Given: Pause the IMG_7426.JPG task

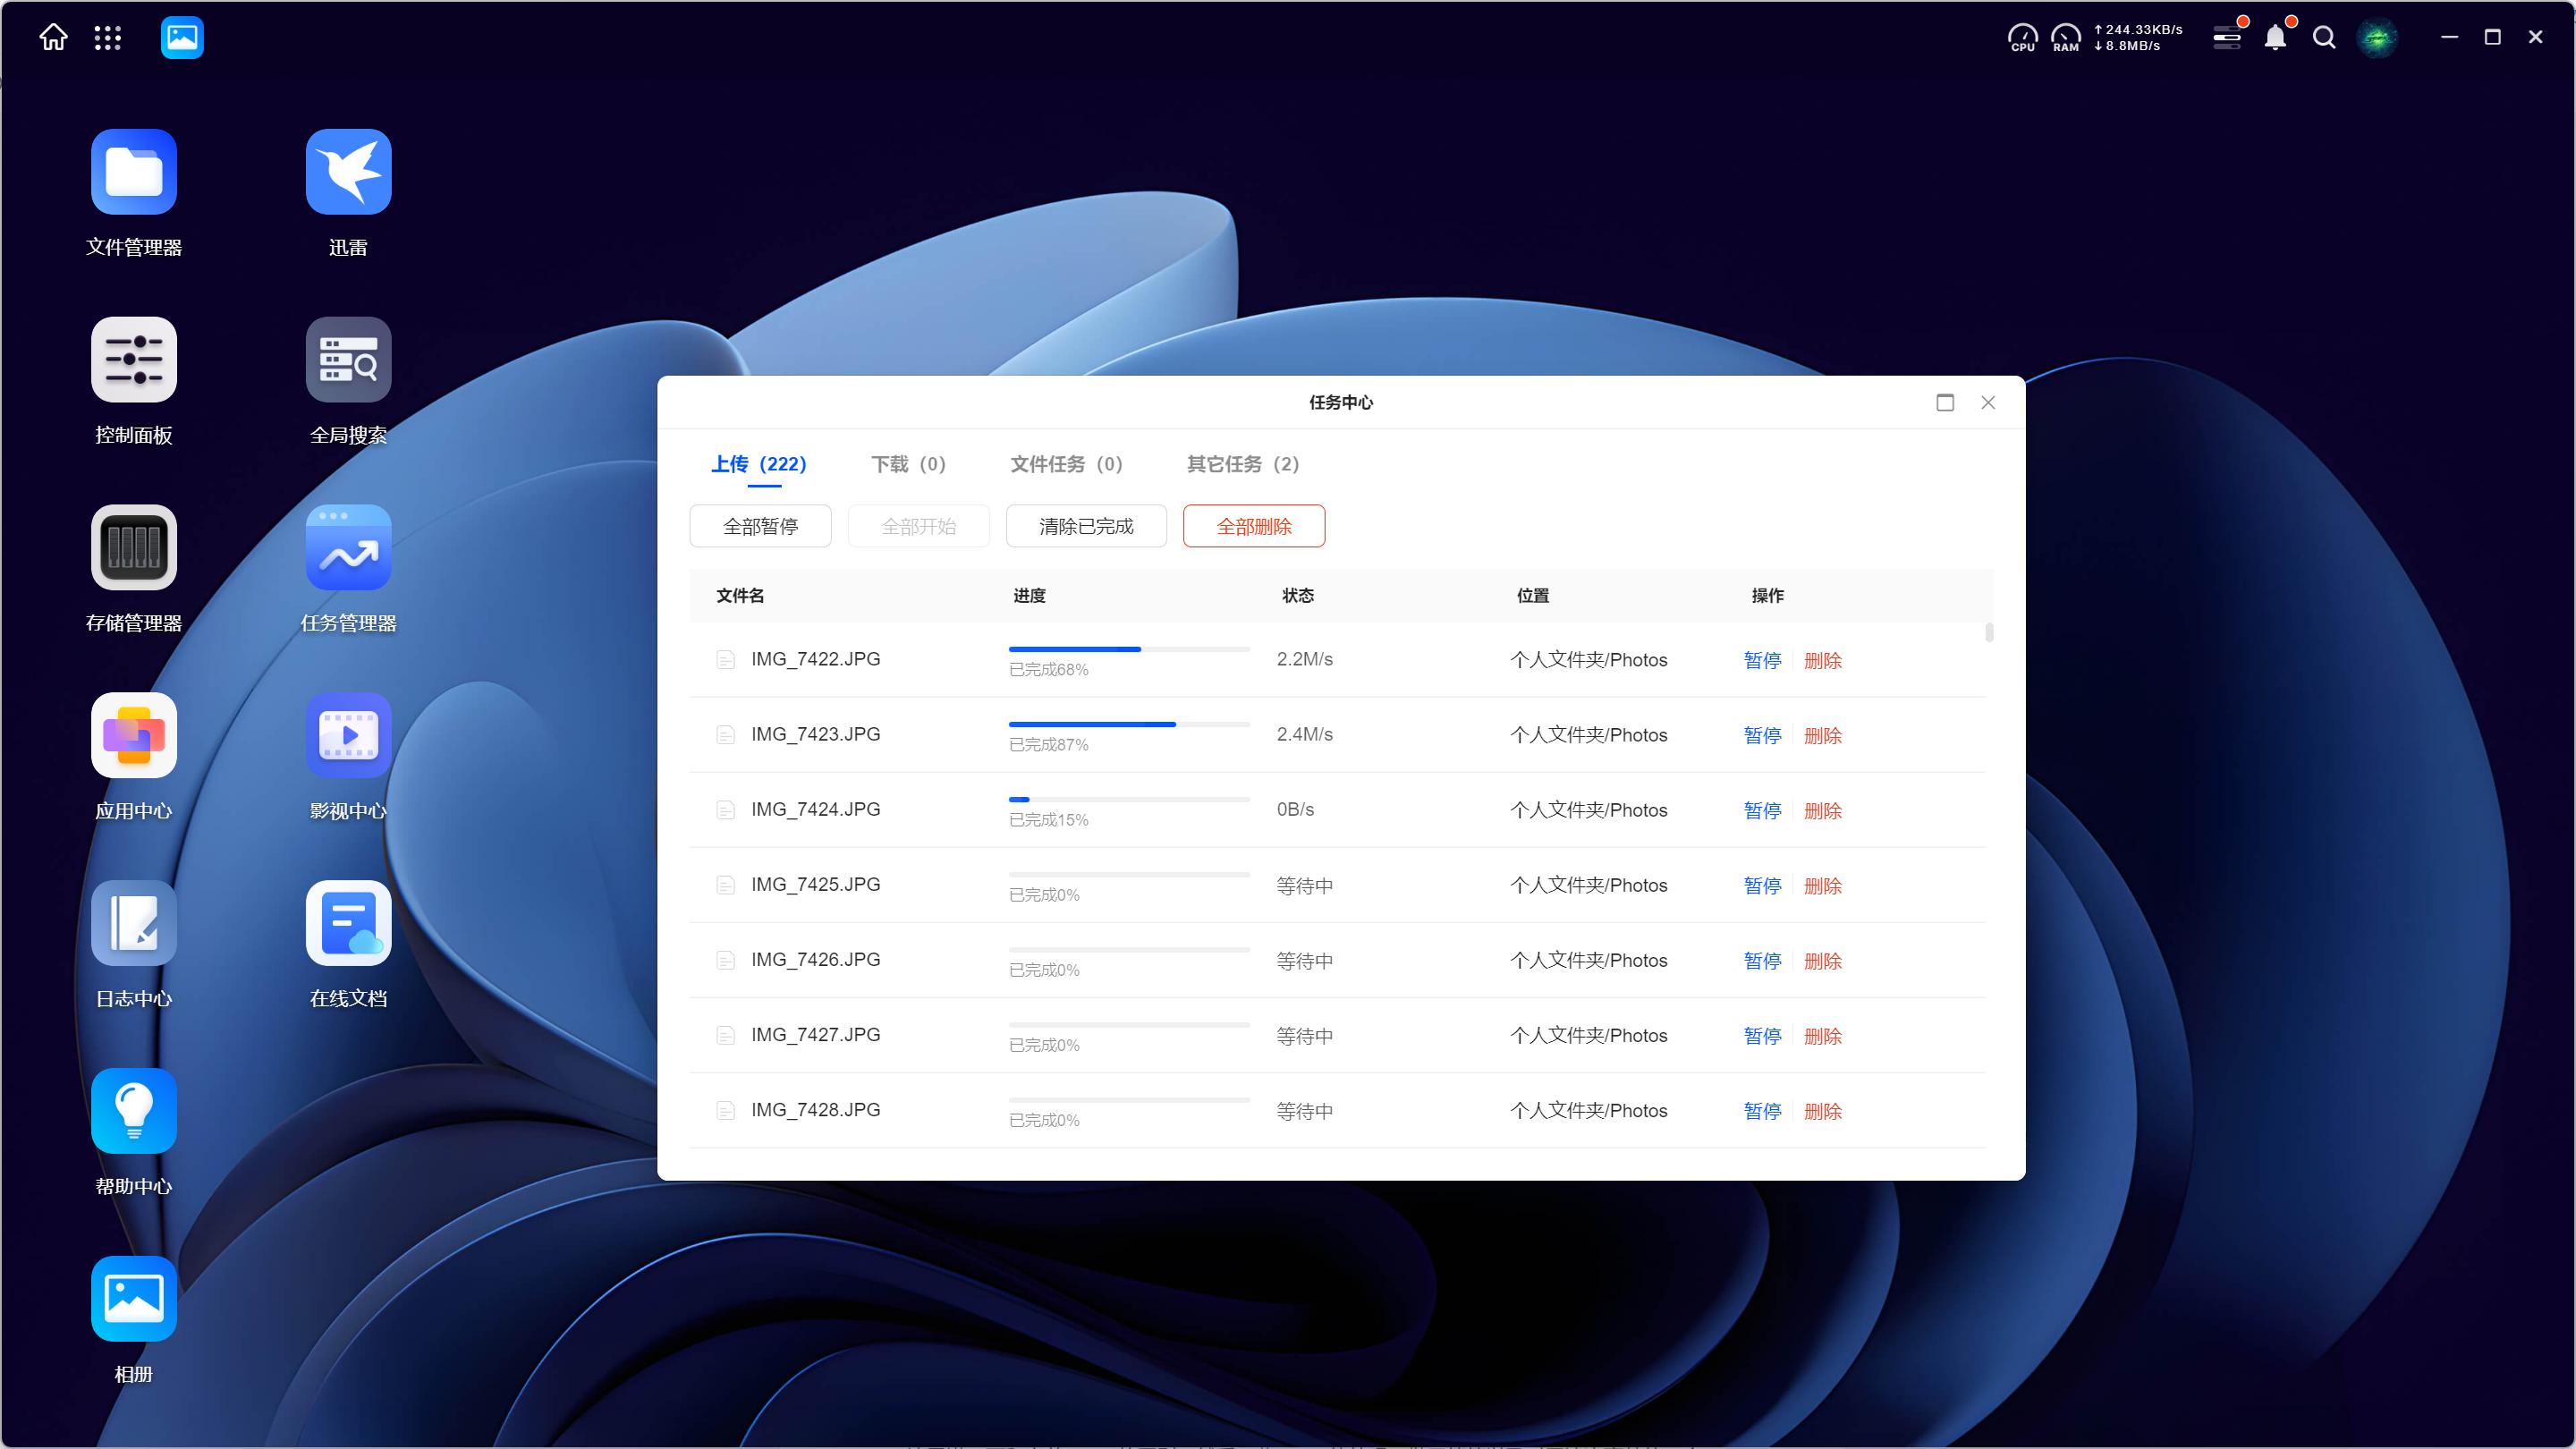Looking at the screenshot, I should point(1762,960).
